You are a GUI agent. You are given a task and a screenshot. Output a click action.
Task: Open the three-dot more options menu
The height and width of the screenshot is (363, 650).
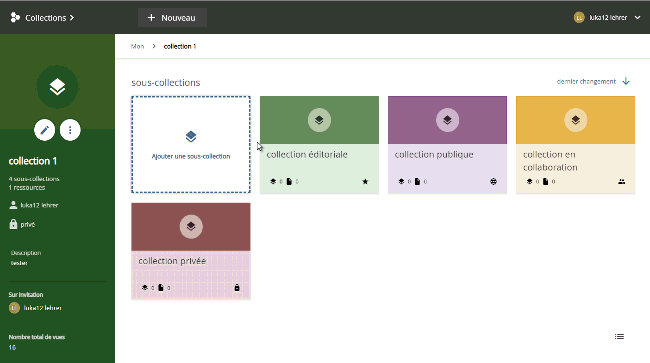click(x=70, y=130)
